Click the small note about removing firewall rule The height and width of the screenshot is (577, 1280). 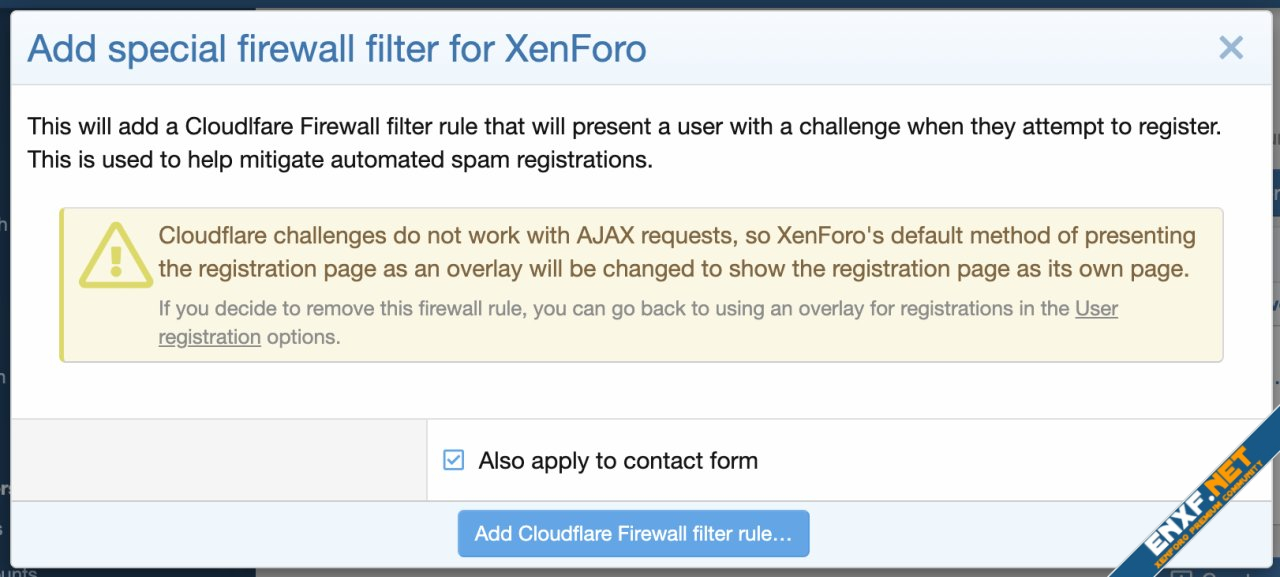point(614,309)
